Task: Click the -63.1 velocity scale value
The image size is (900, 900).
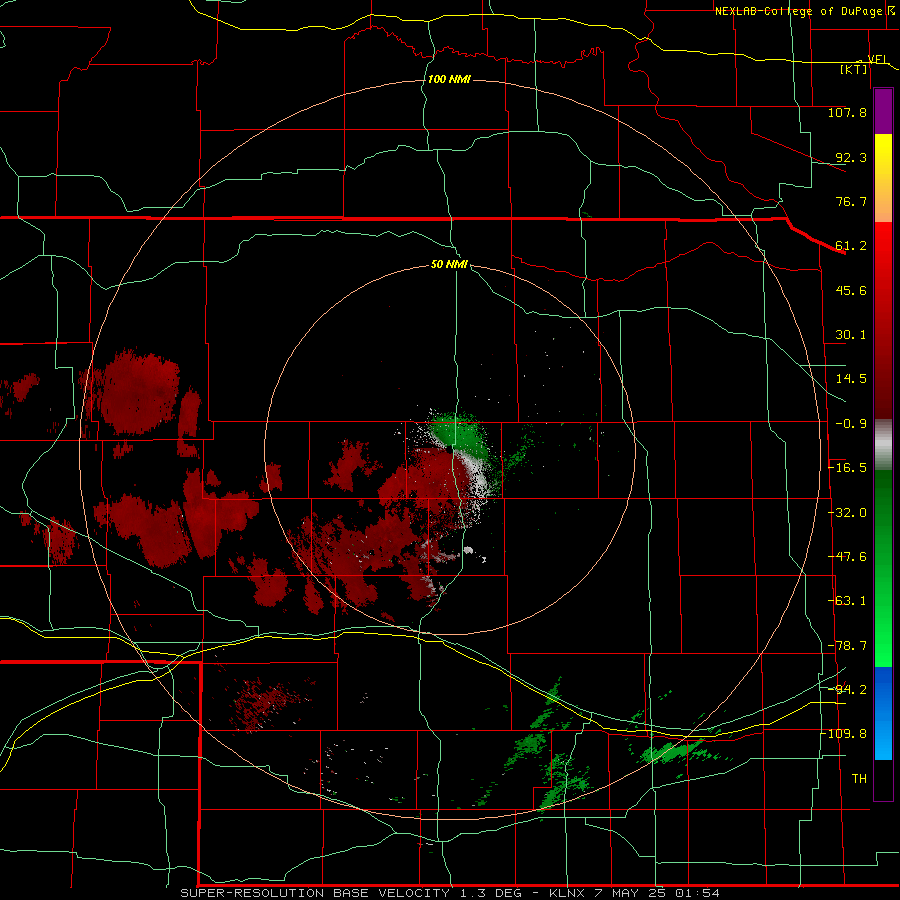Action: pyautogui.click(x=847, y=601)
